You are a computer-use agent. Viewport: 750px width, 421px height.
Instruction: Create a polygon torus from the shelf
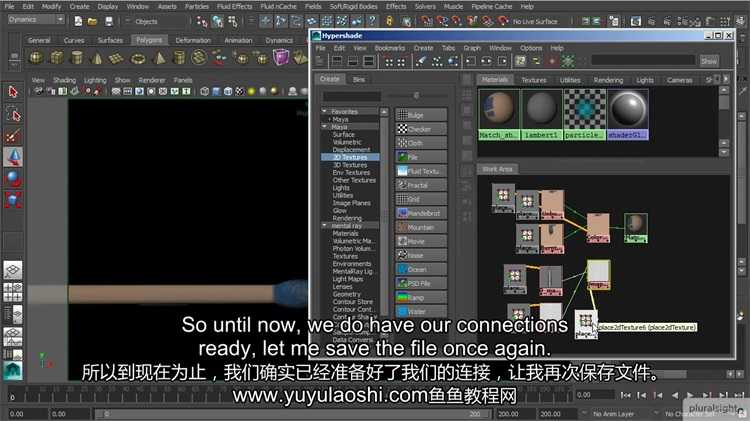coord(138,58)
